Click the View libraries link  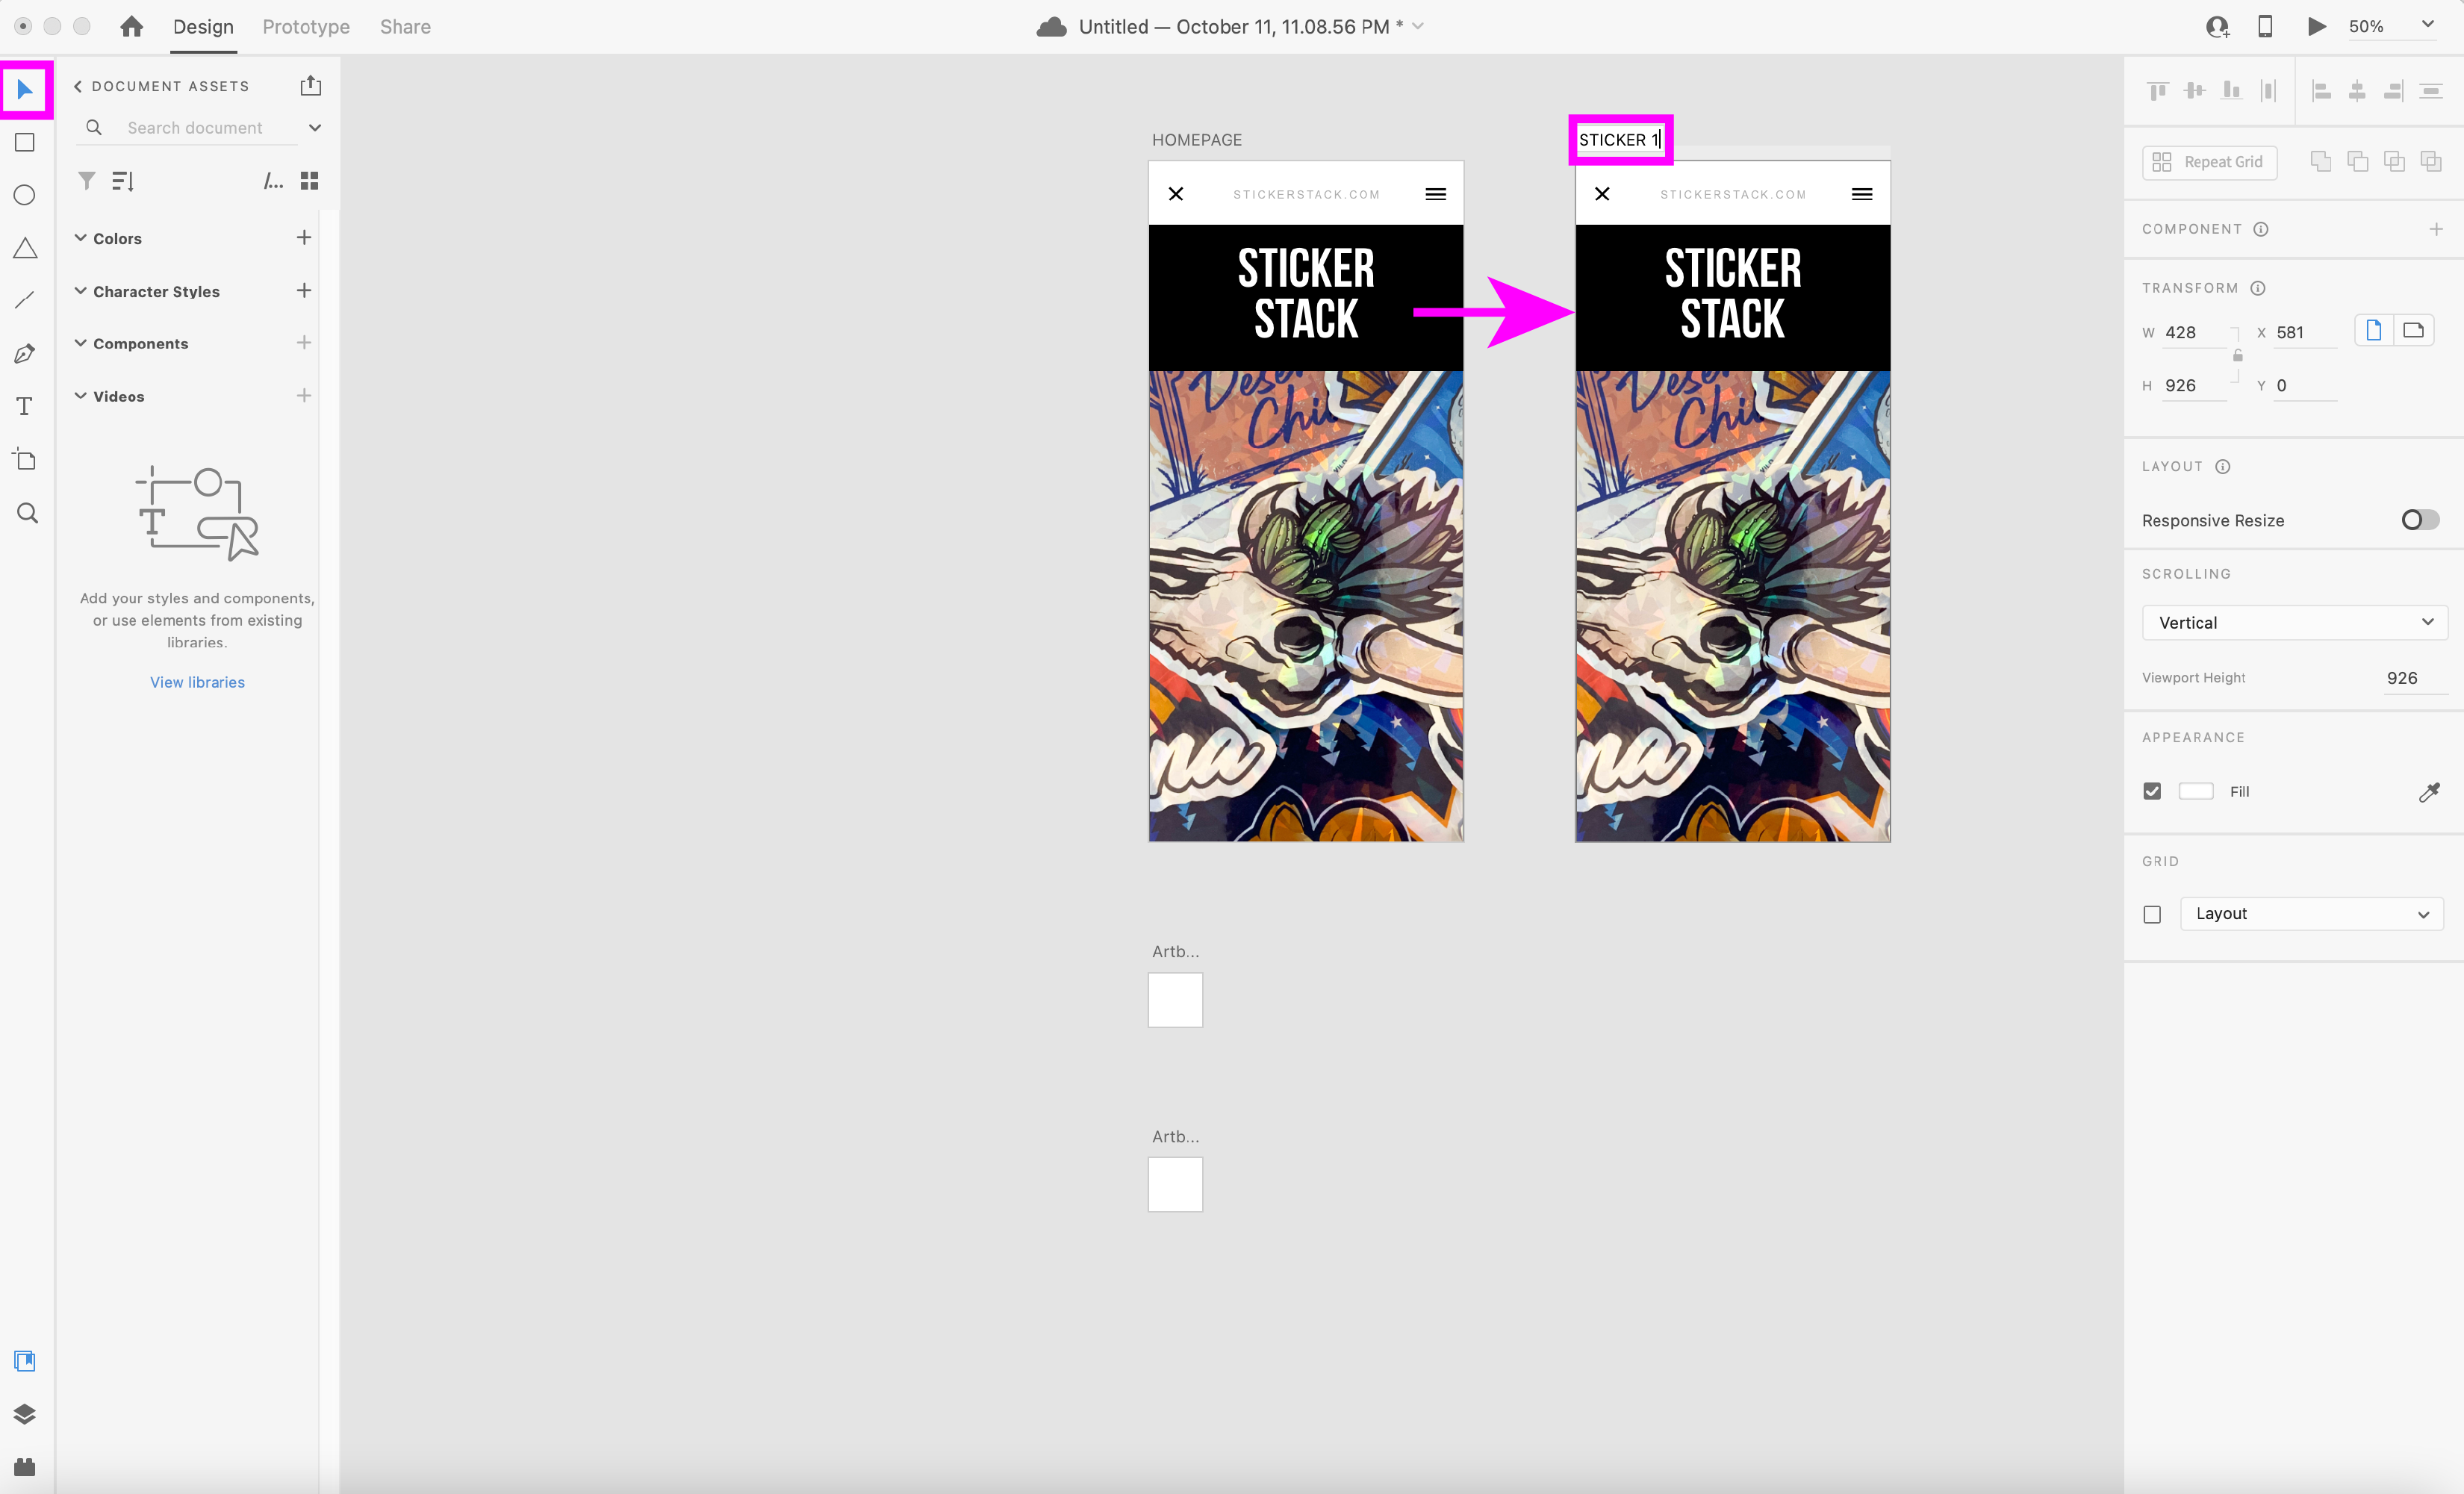197,682
